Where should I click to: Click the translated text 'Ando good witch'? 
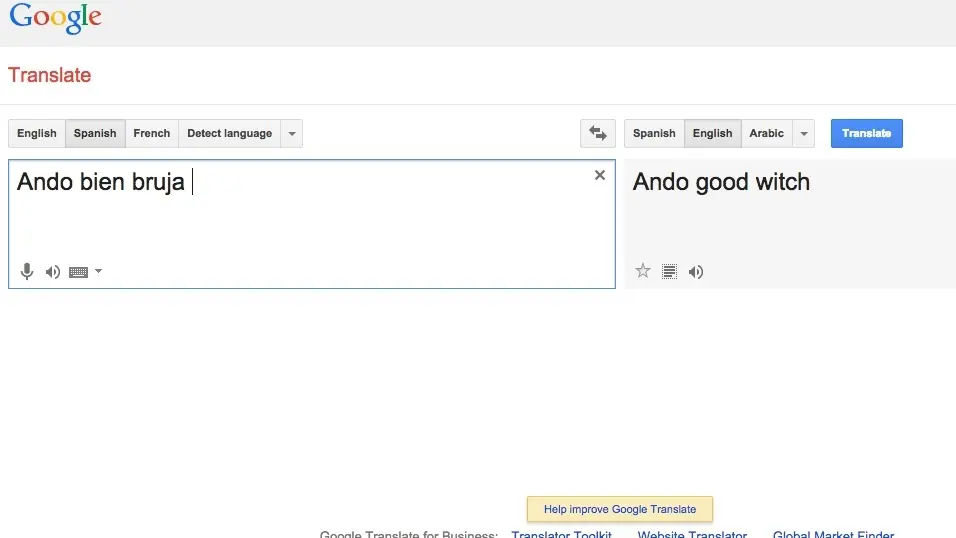(721, 182)
